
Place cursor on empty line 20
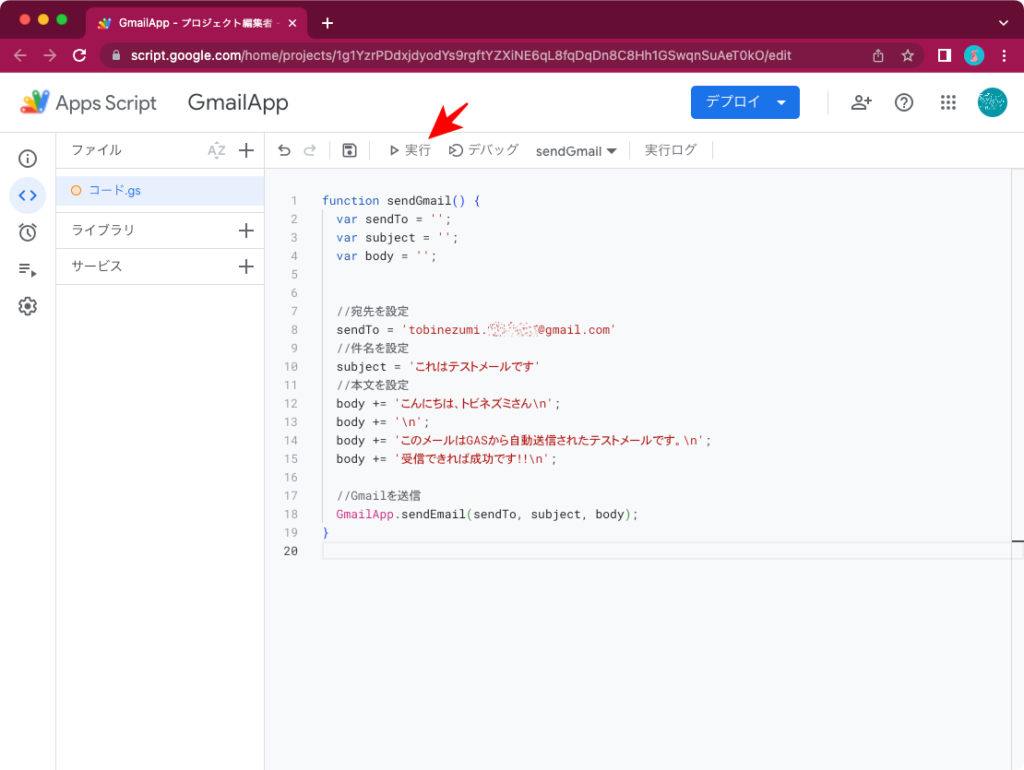click(x=666, y=551)
